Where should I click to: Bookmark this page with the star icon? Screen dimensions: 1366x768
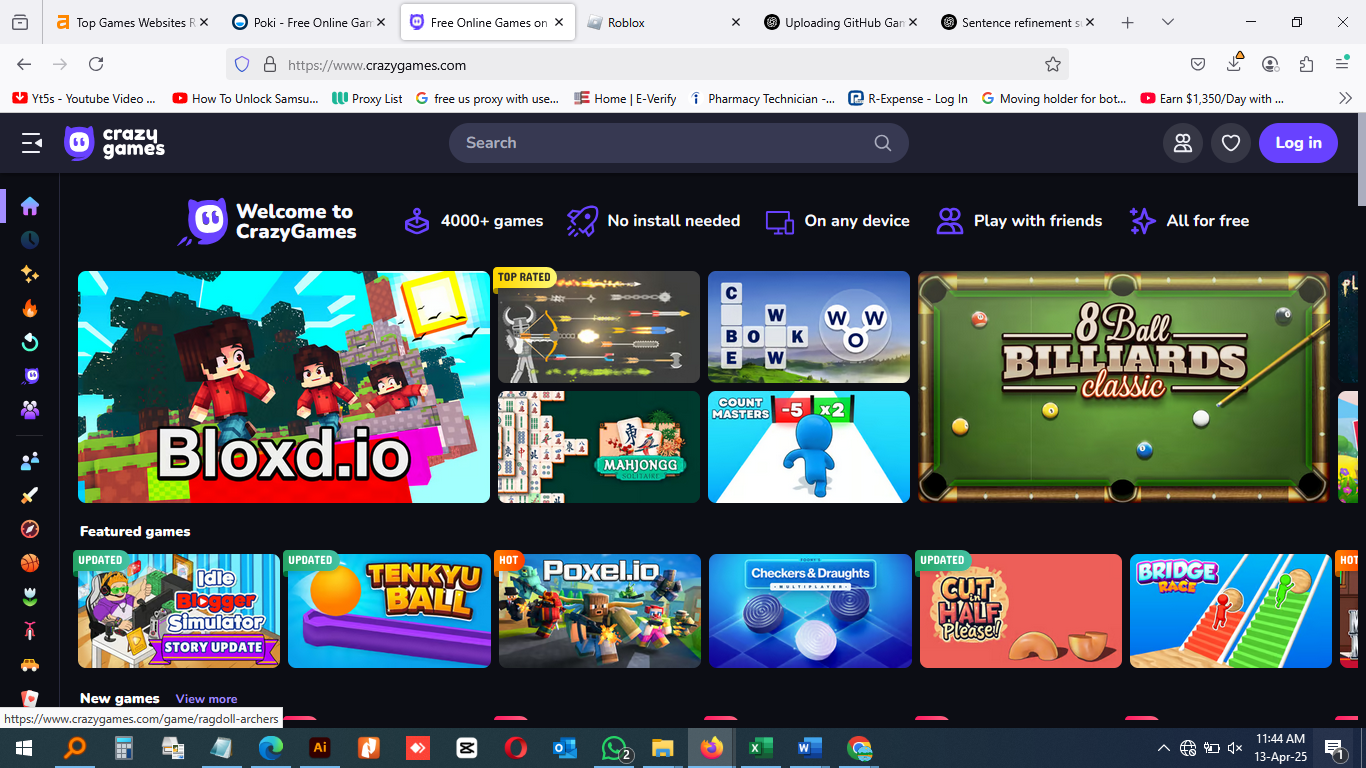[1052, 64]
